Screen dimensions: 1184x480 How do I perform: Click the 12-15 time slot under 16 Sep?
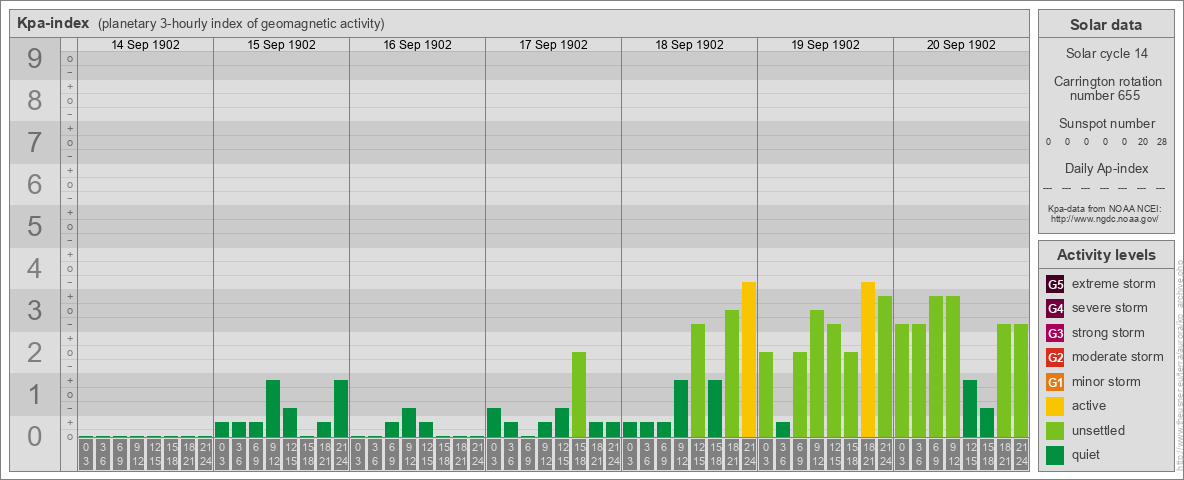[x=426, y=455]
